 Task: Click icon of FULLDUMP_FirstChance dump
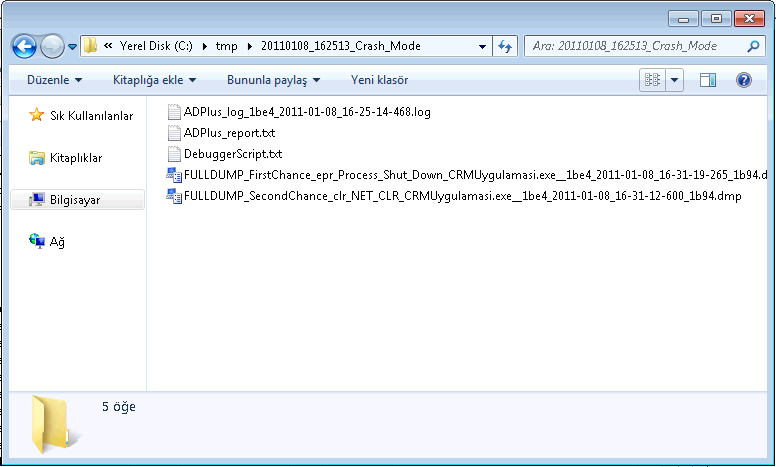click(174, 175)
